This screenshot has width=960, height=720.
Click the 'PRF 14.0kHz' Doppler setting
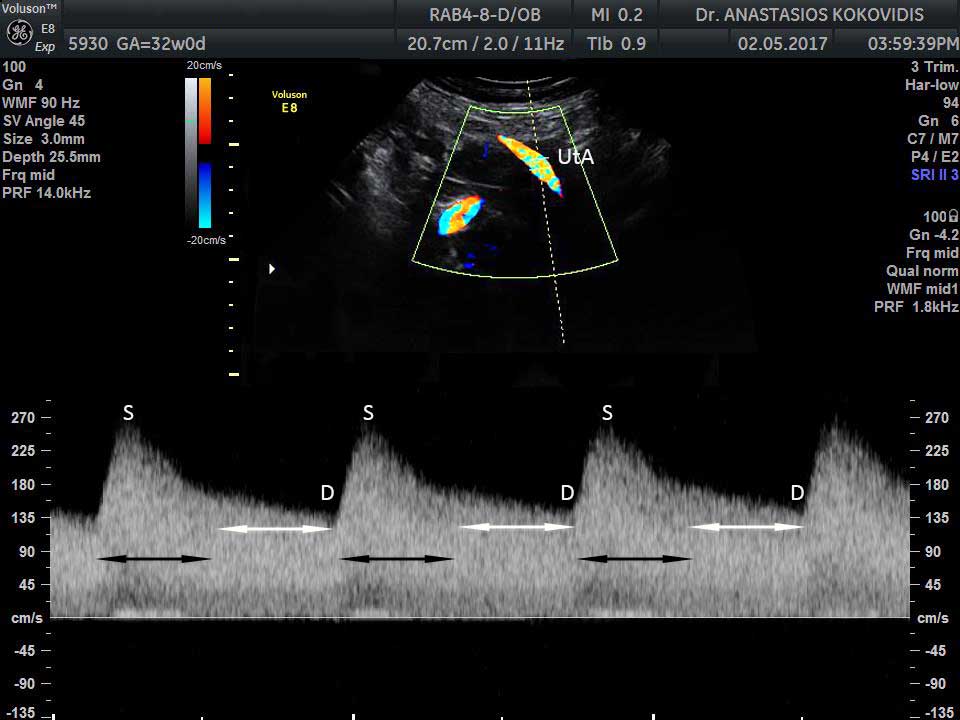click(47, 193)
